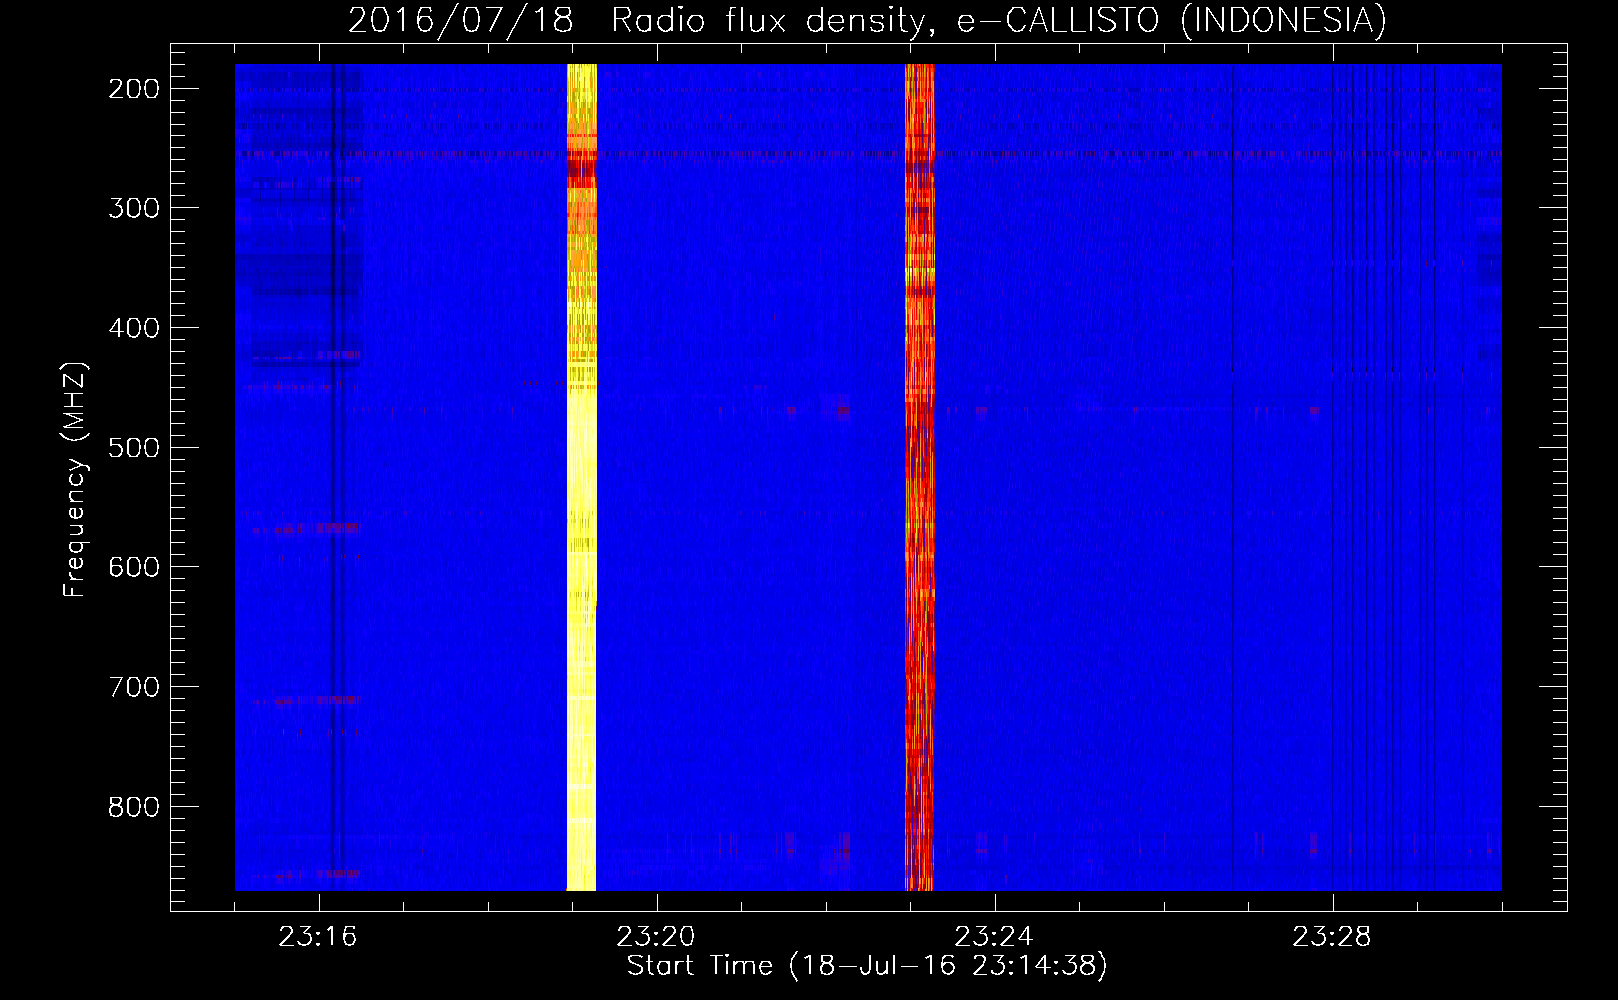
Task: Click the 23:16 time tick label
Action: (318, 937)
